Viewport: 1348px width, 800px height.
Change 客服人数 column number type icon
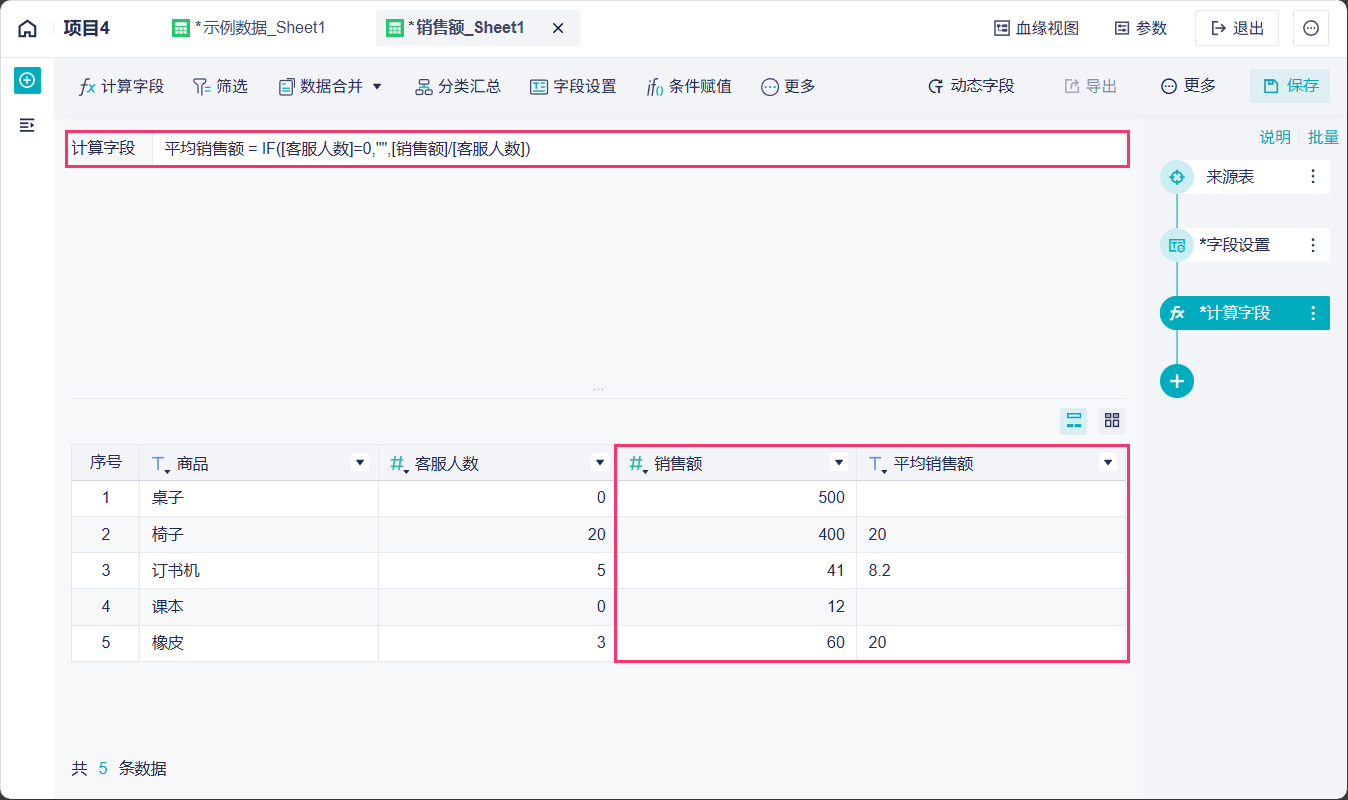(399, 464)
